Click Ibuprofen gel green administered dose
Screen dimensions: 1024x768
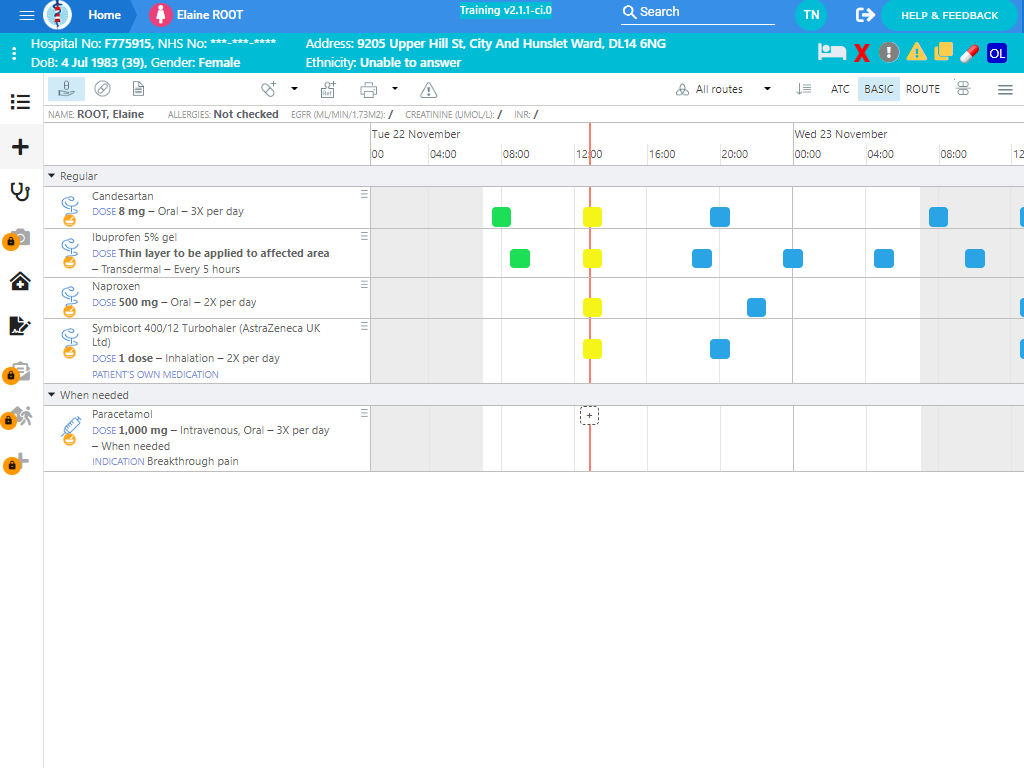coord(520,259)
